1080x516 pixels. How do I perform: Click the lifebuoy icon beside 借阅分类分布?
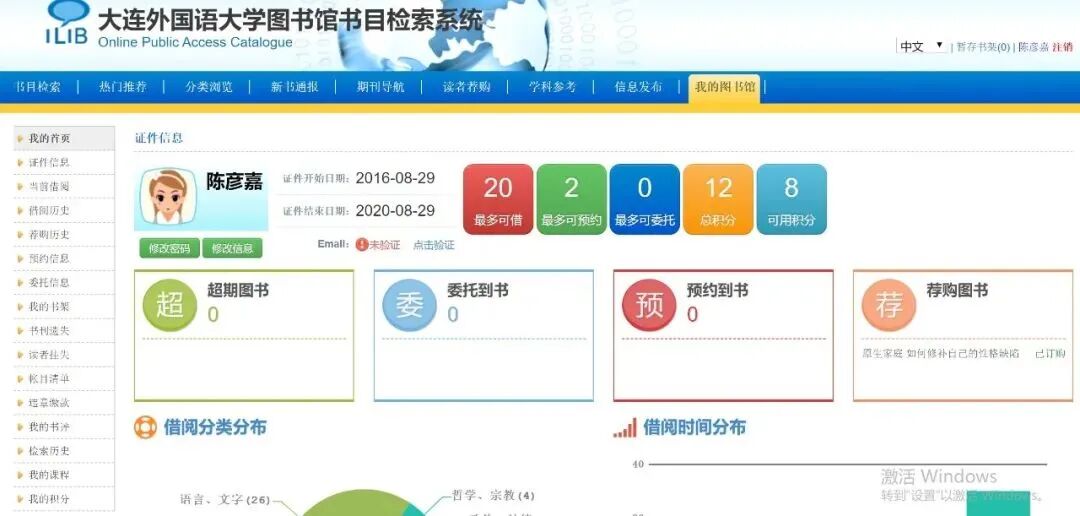point(145,427)
